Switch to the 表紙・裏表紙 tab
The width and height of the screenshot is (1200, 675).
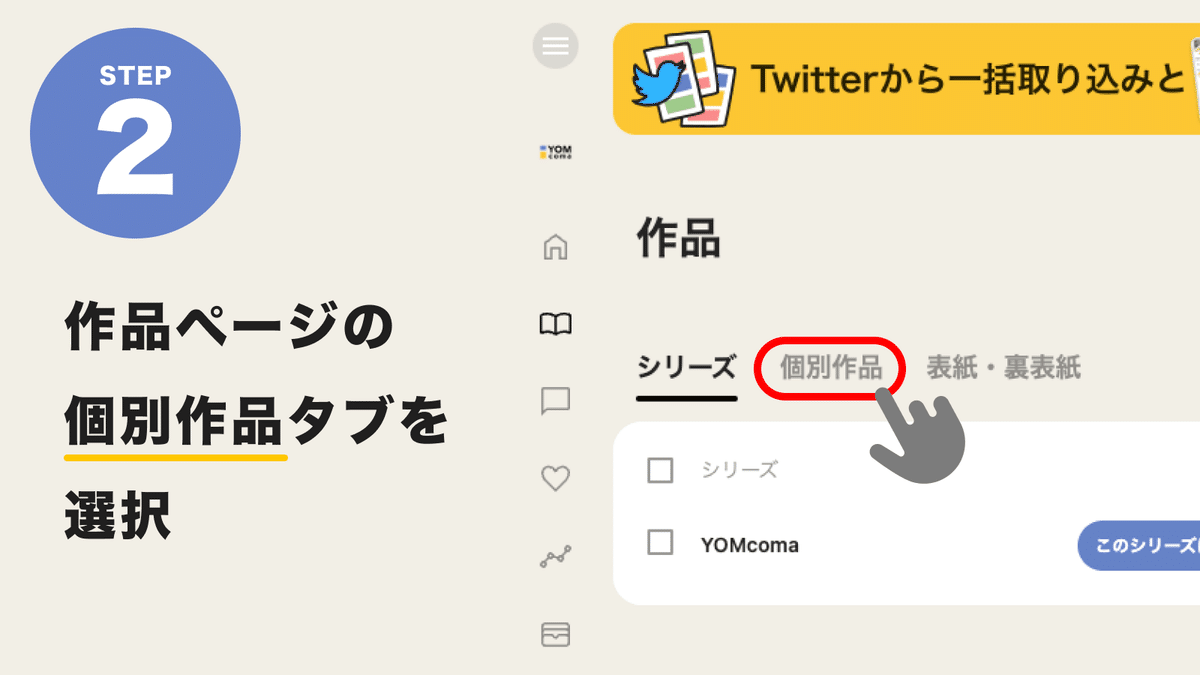pos(1003,367)
